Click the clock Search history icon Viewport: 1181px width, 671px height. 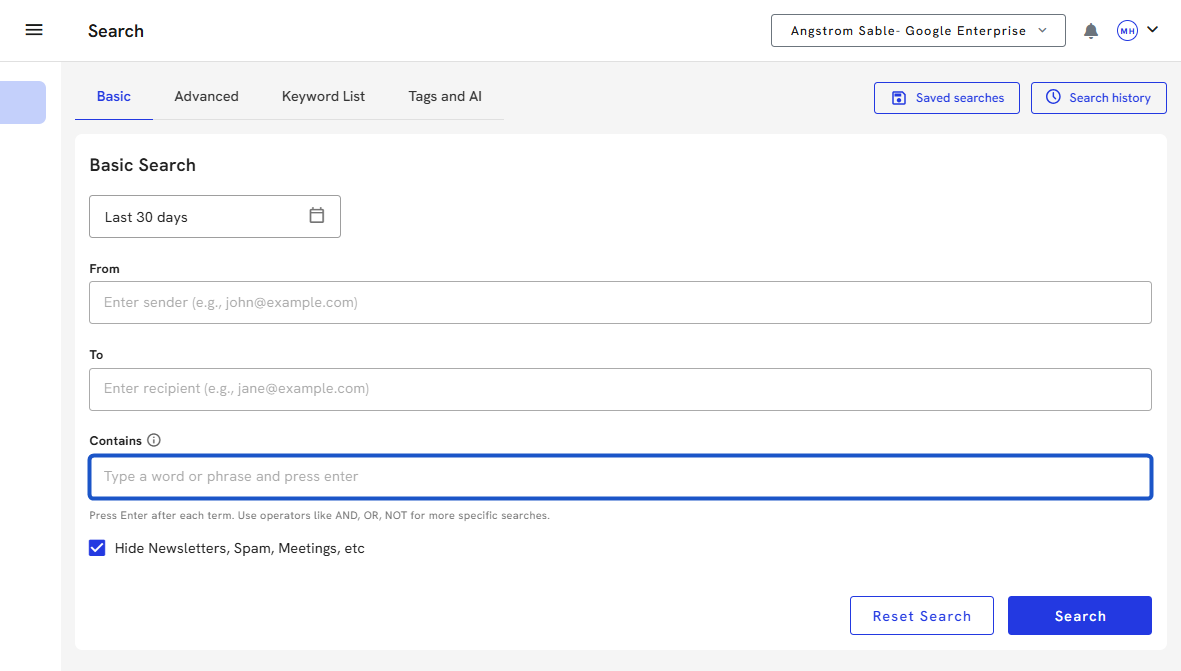(1053, 98)
